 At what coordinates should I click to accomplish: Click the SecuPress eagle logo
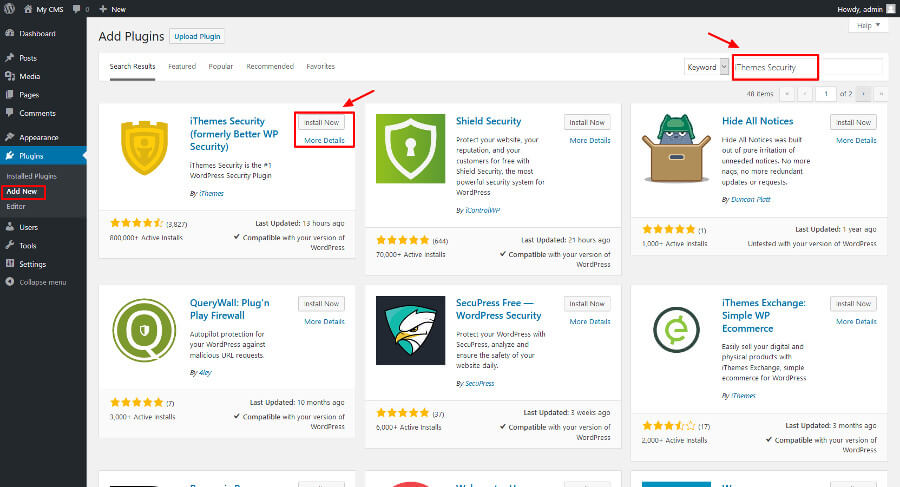tap(410, 330)
